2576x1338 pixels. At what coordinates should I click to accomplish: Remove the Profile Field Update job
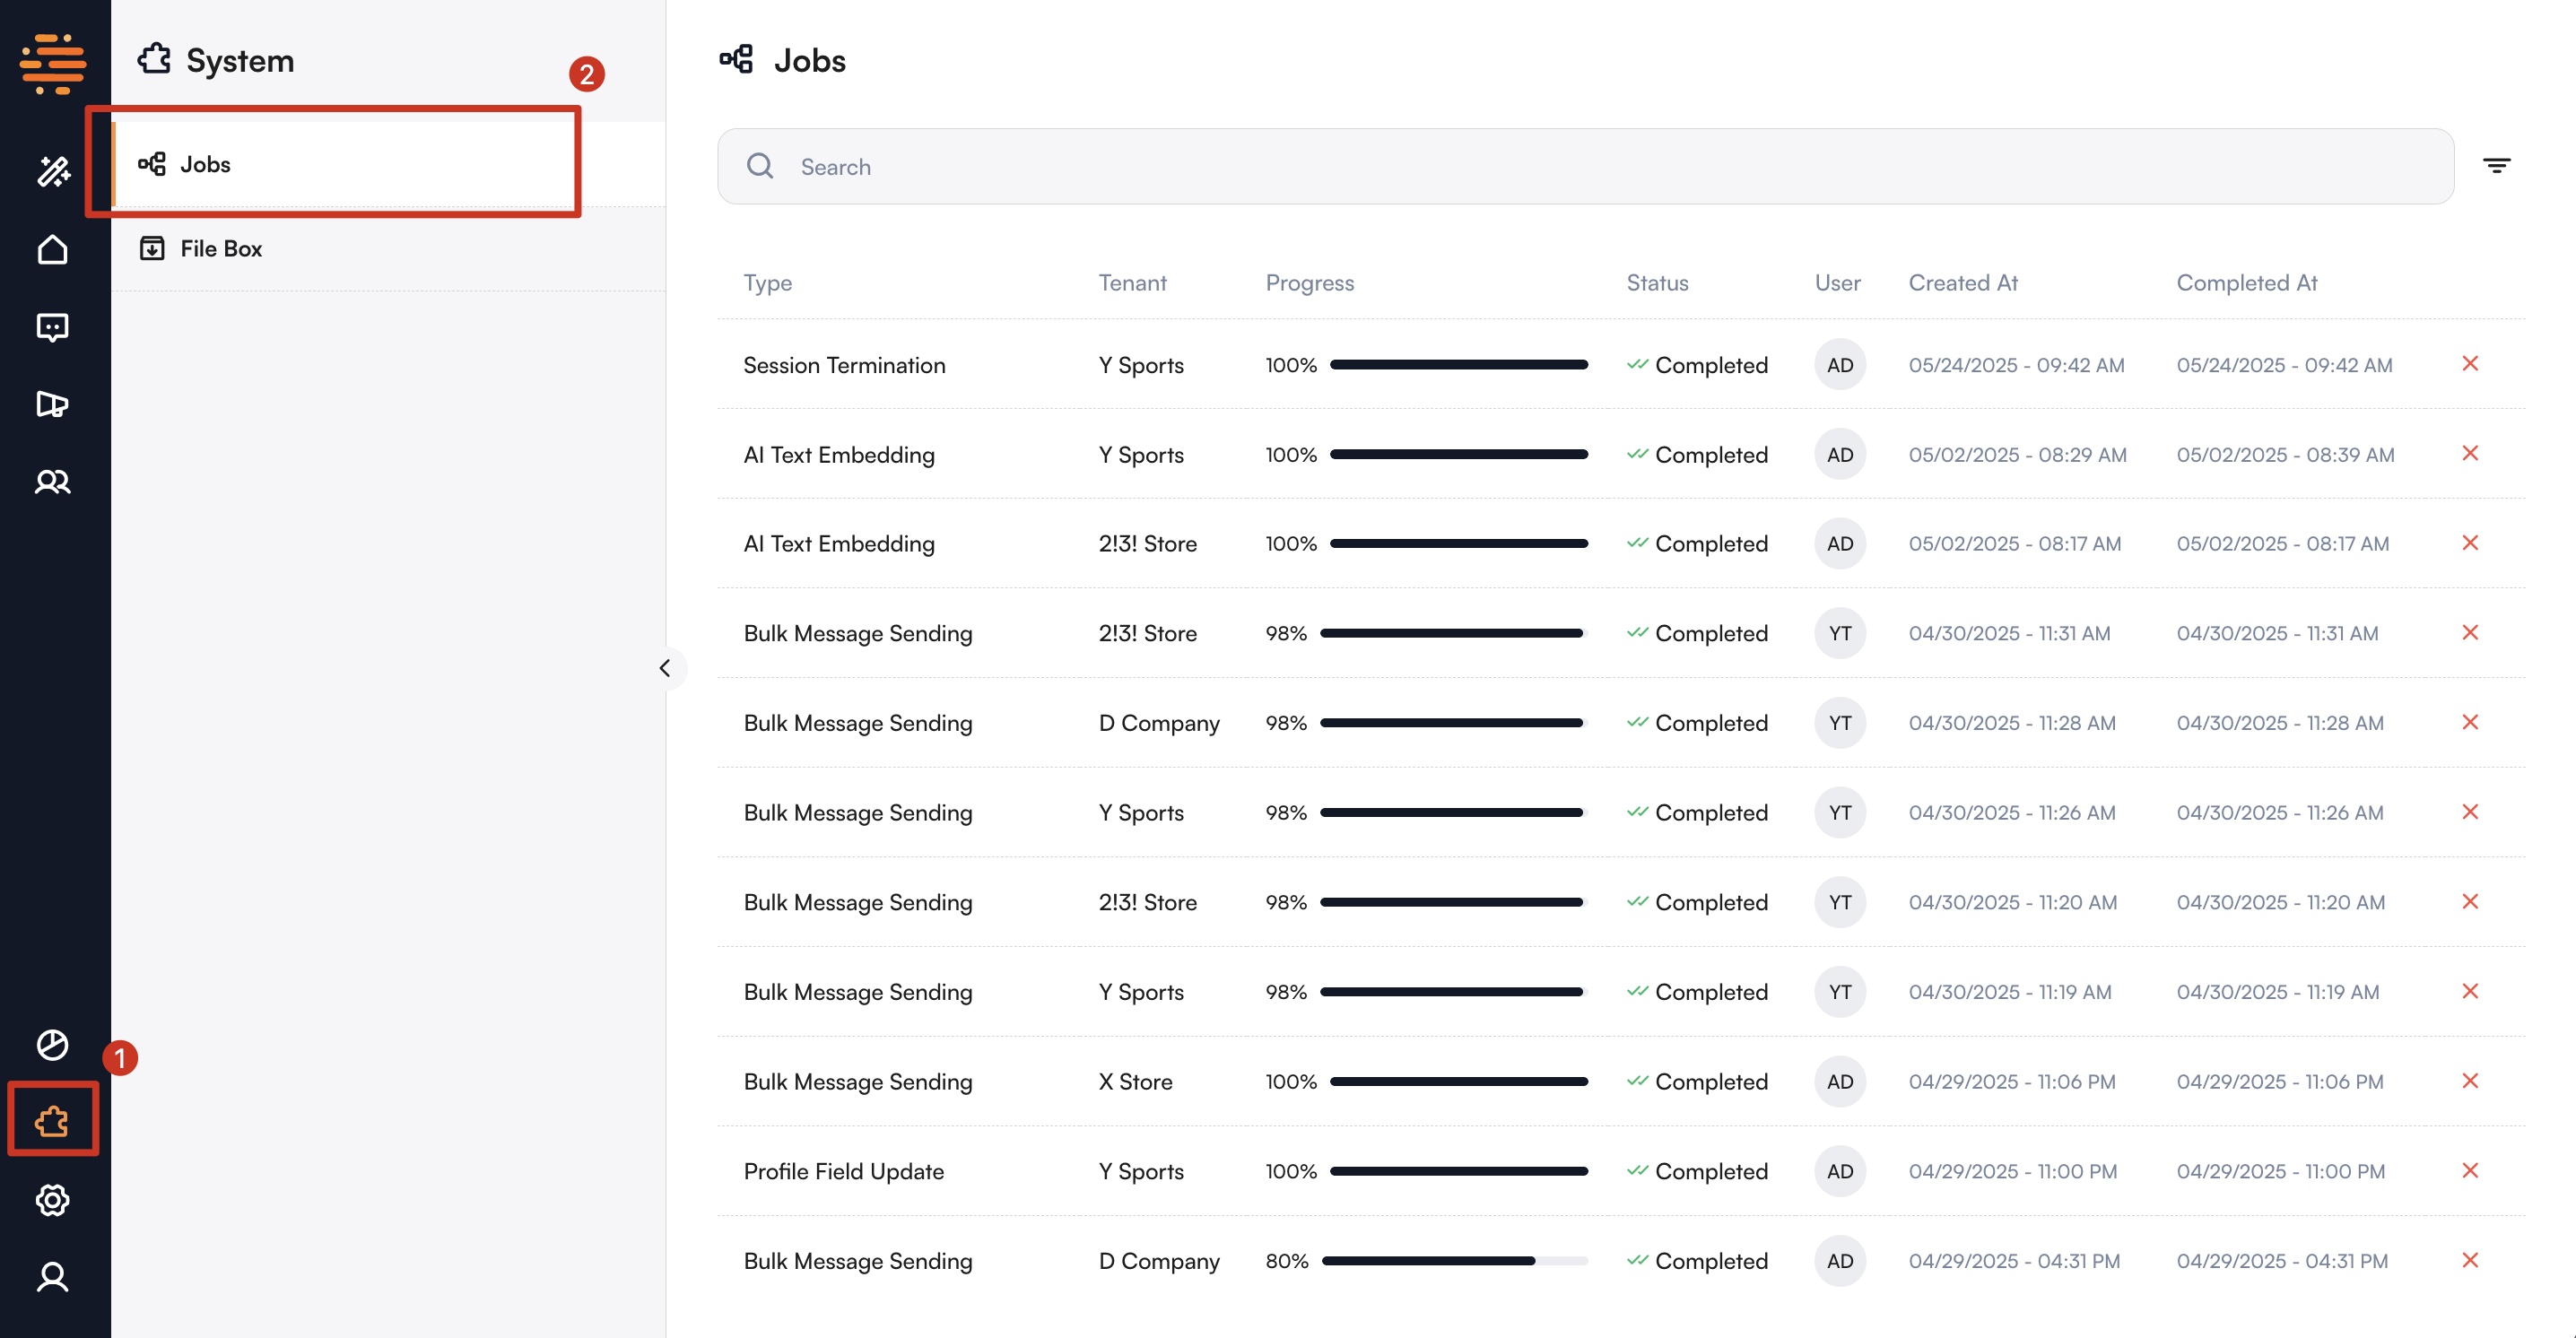point(2469,1170)
